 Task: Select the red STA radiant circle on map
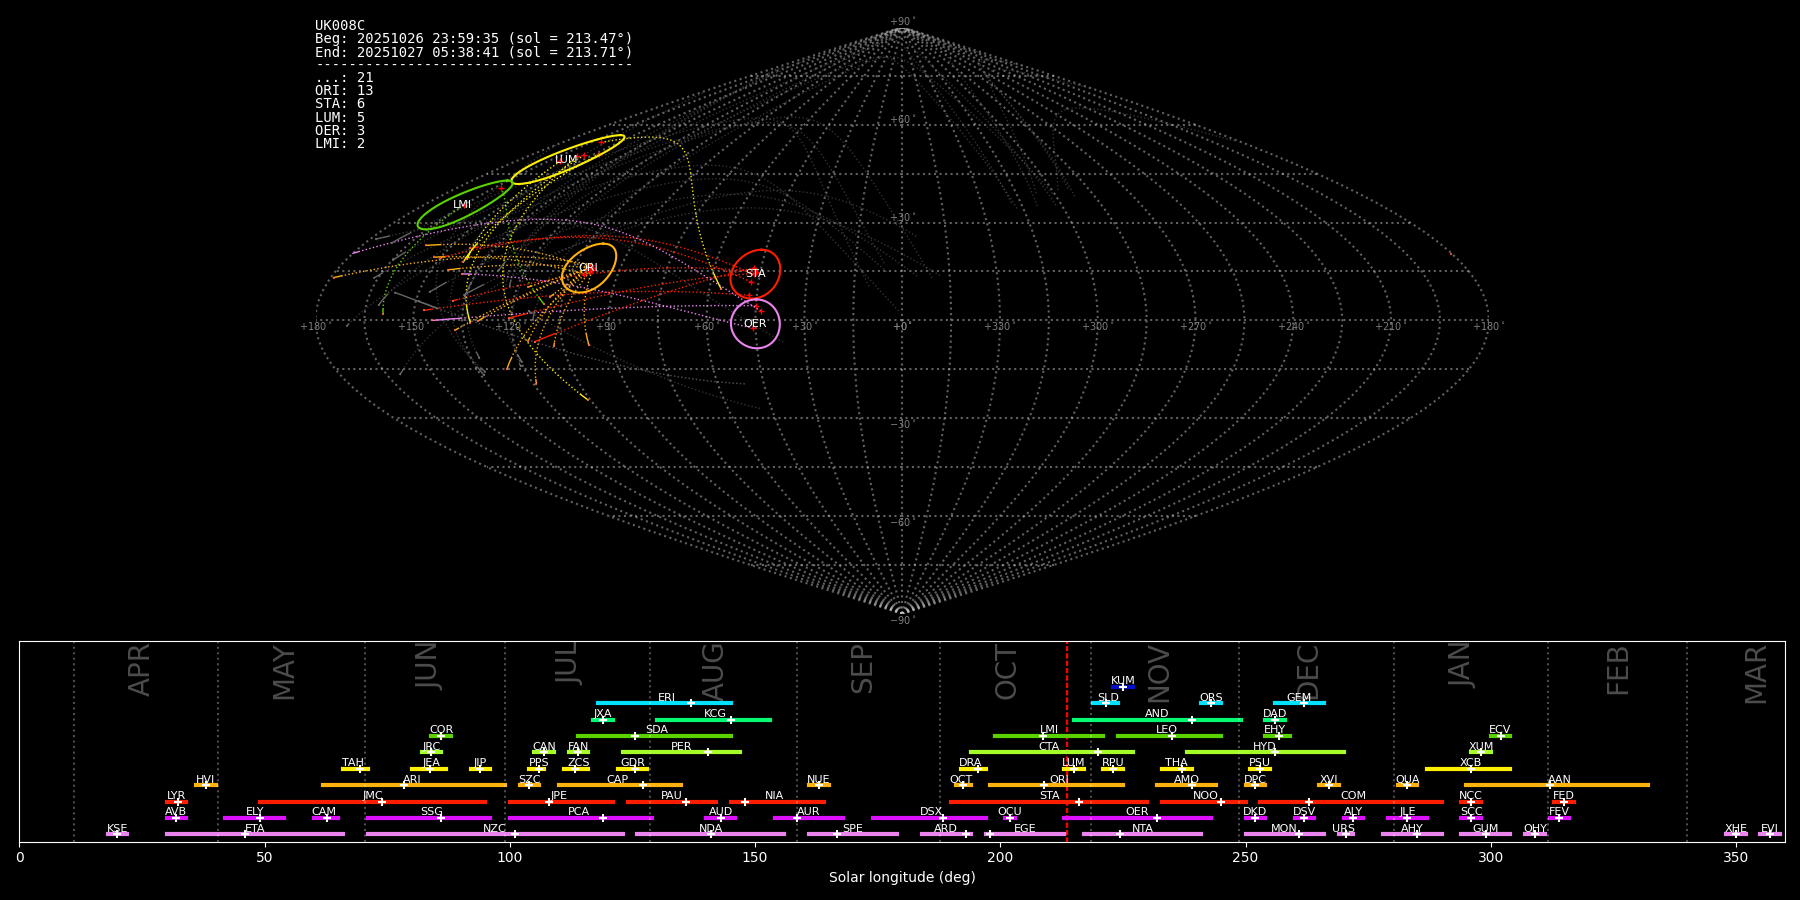pos(755,274)
